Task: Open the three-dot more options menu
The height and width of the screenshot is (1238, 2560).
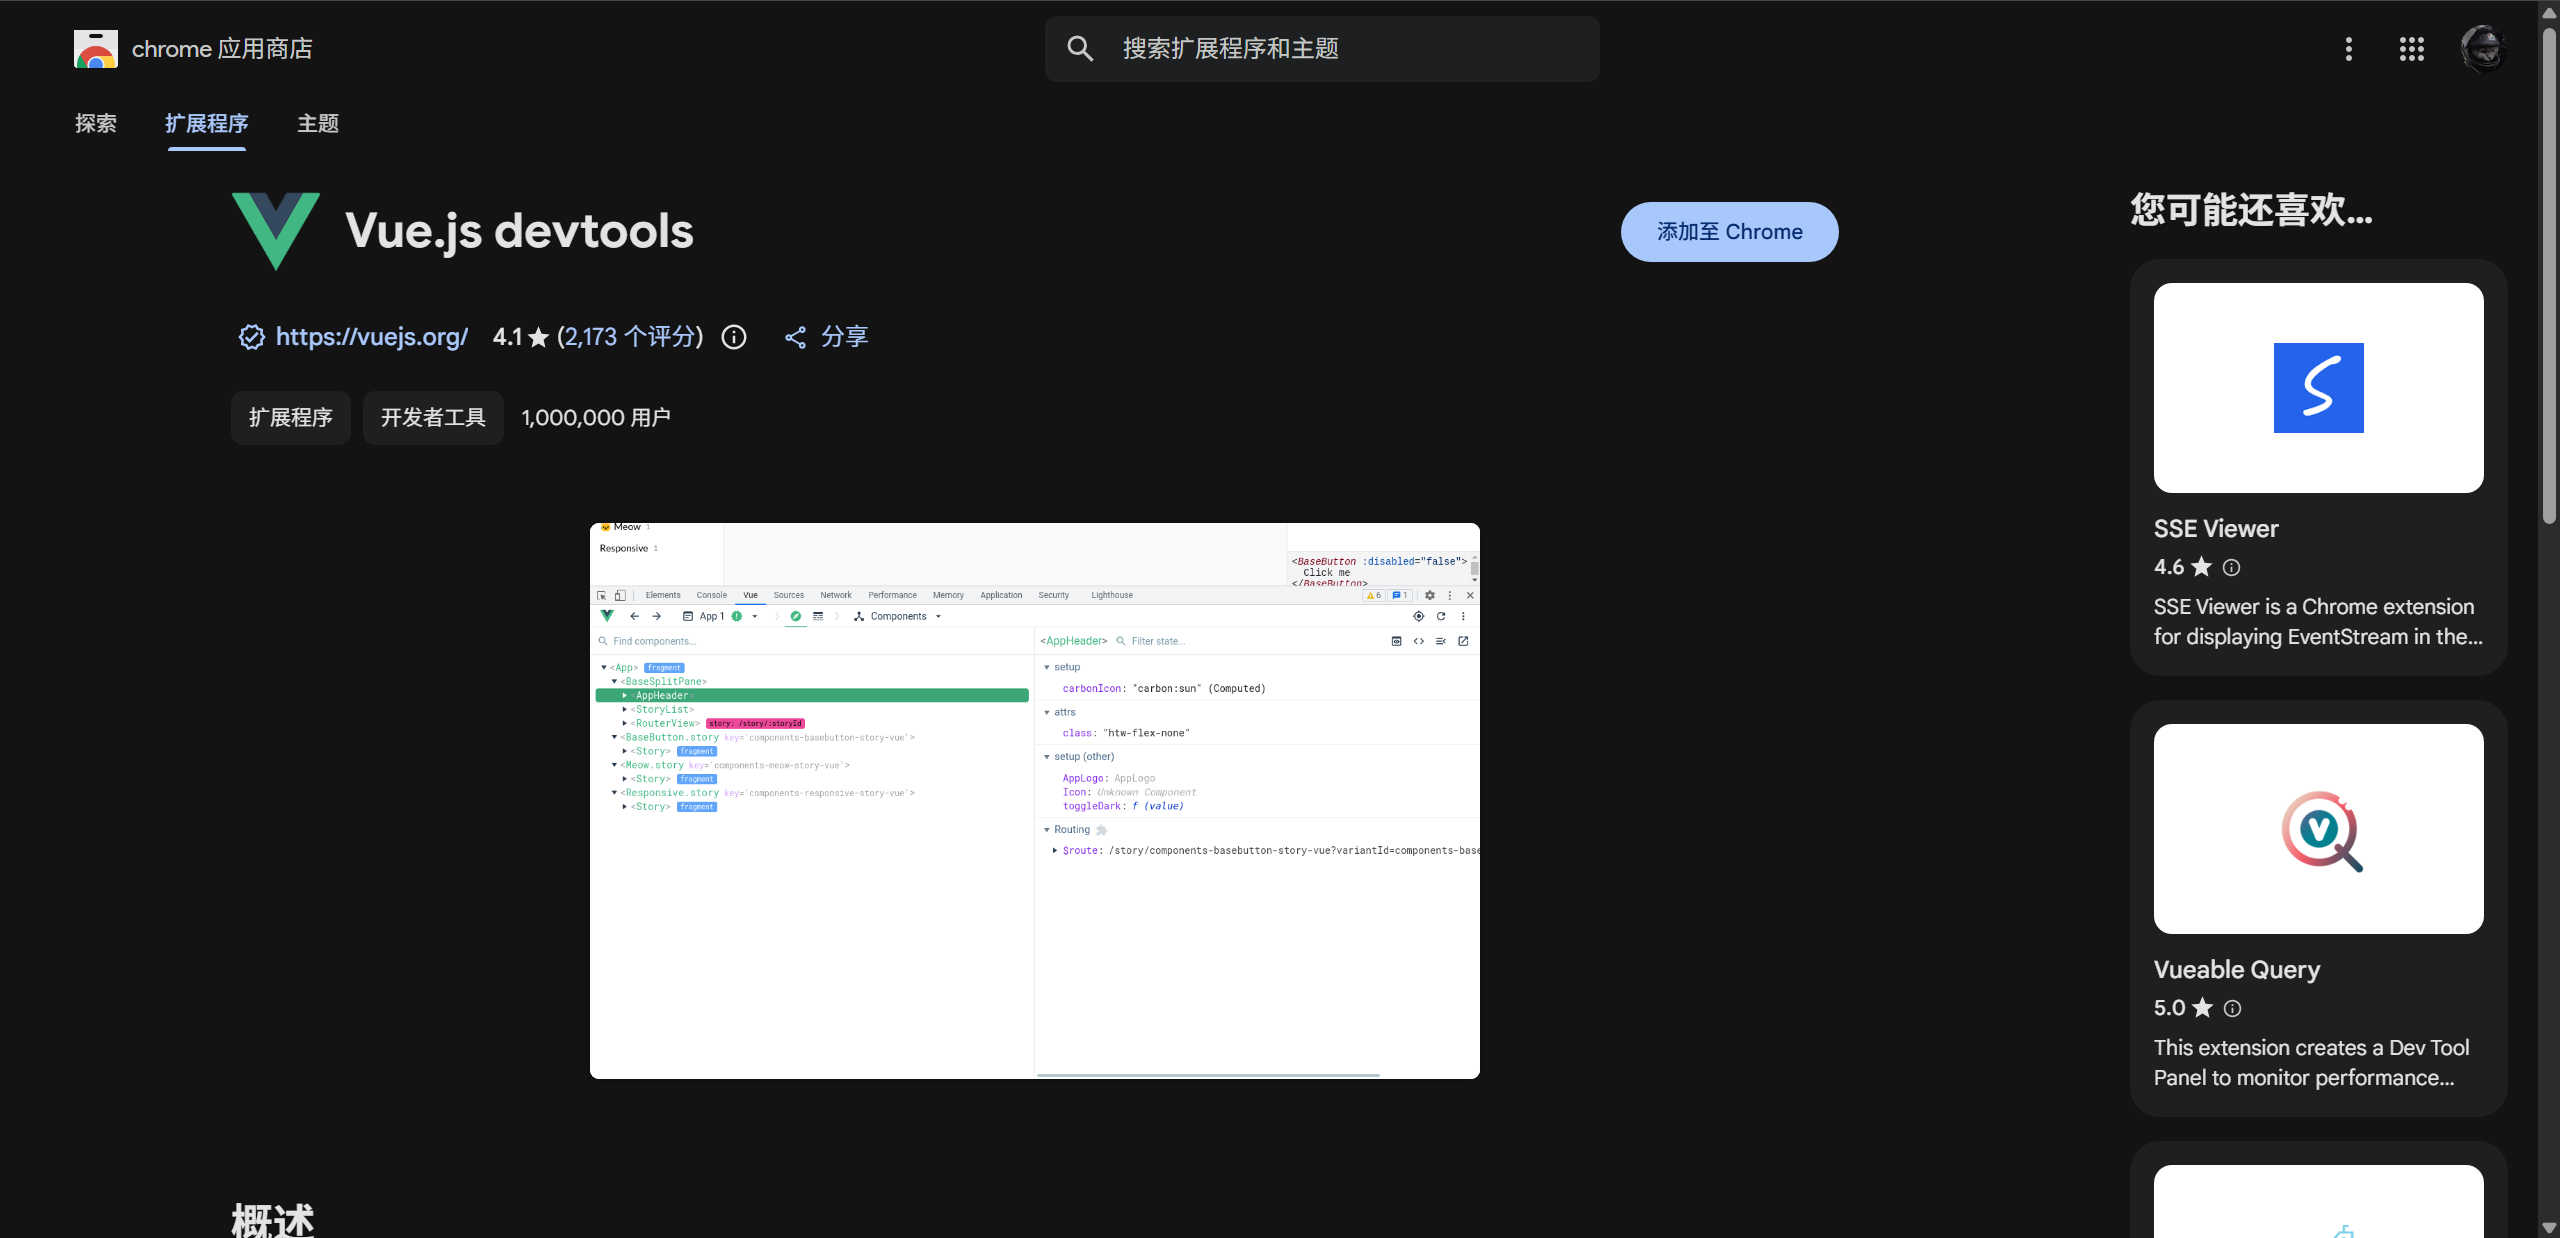Action: click(2349, 49)
